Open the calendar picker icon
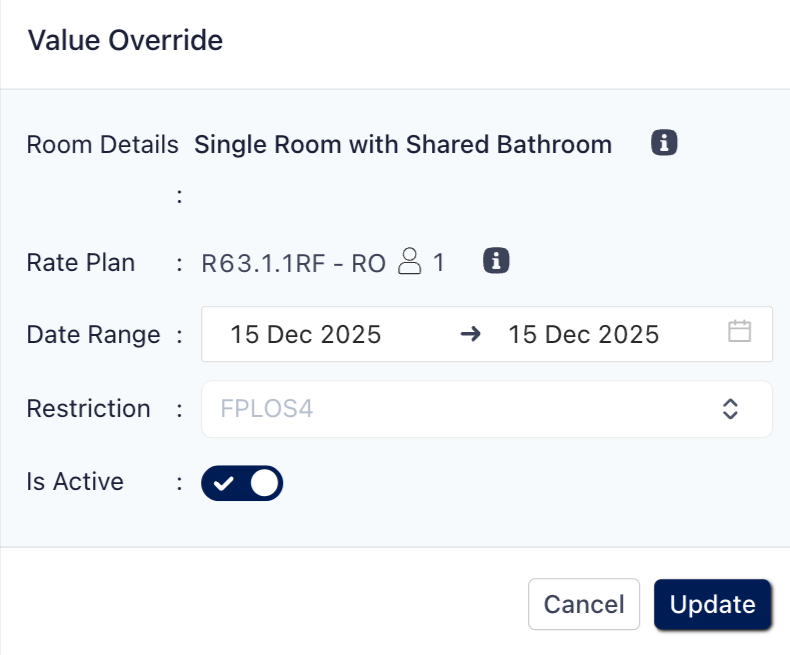The width and height of the screenshot is (790, 655). coord(739,332)
